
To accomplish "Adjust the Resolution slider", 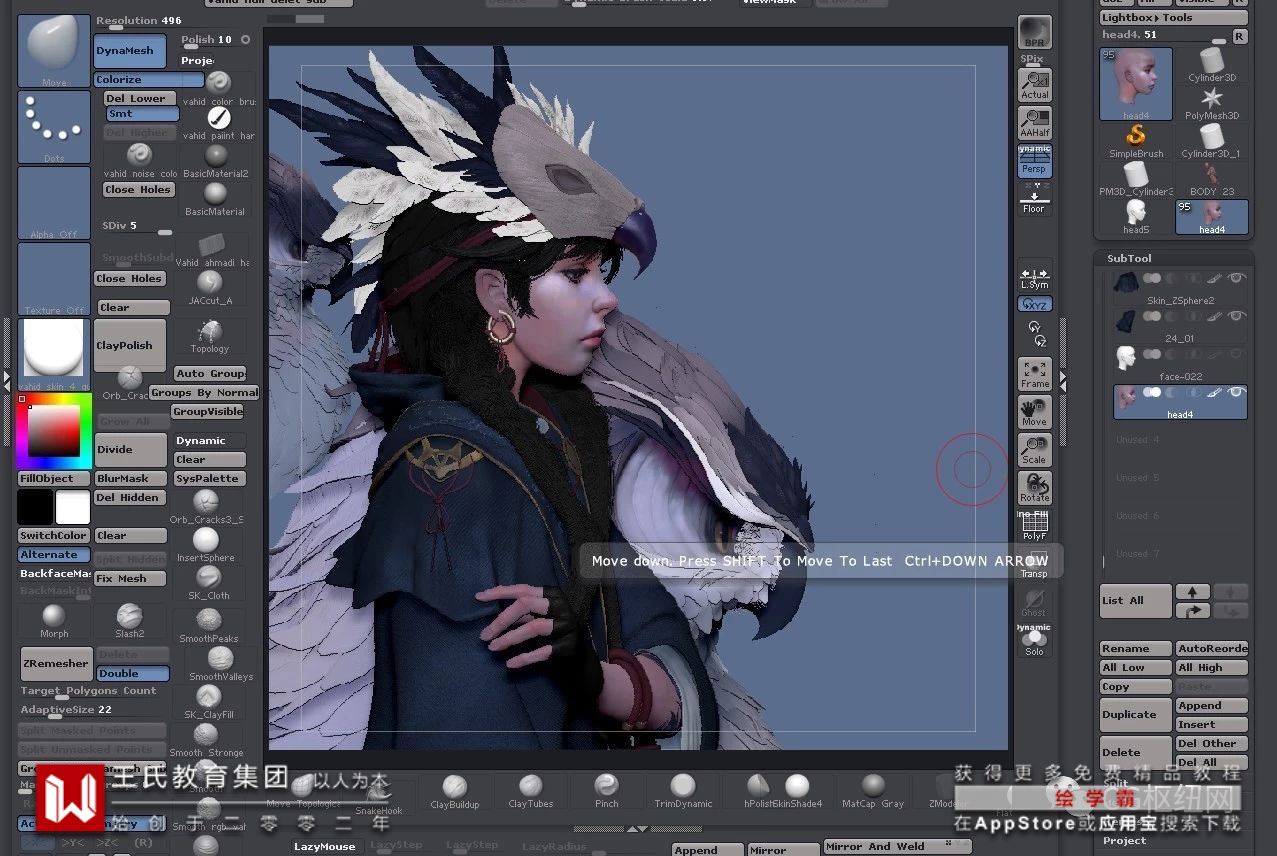I will (x=139, y=22).
